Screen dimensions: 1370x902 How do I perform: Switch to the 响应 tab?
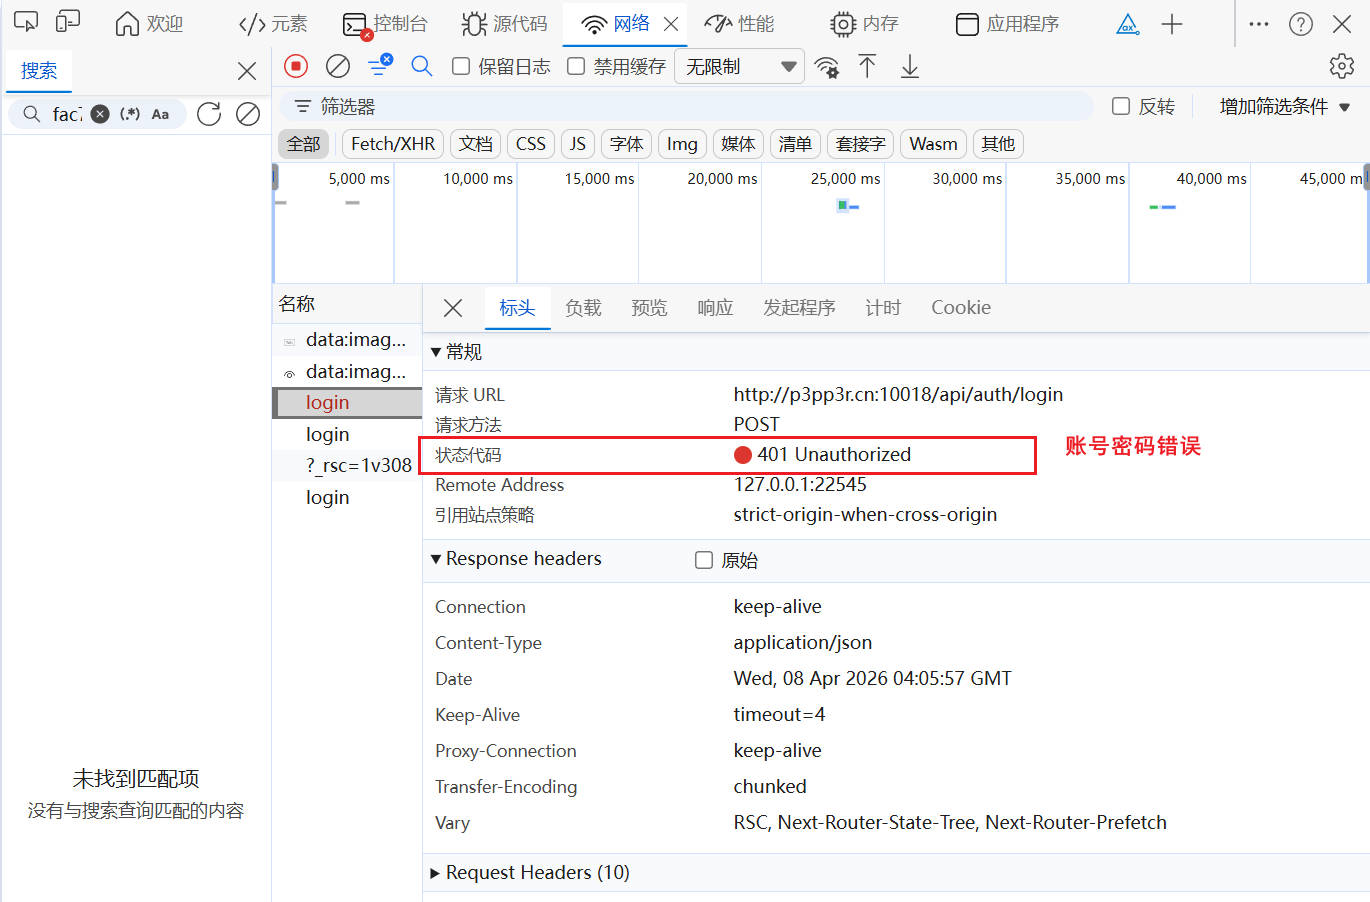click(715, 308)
